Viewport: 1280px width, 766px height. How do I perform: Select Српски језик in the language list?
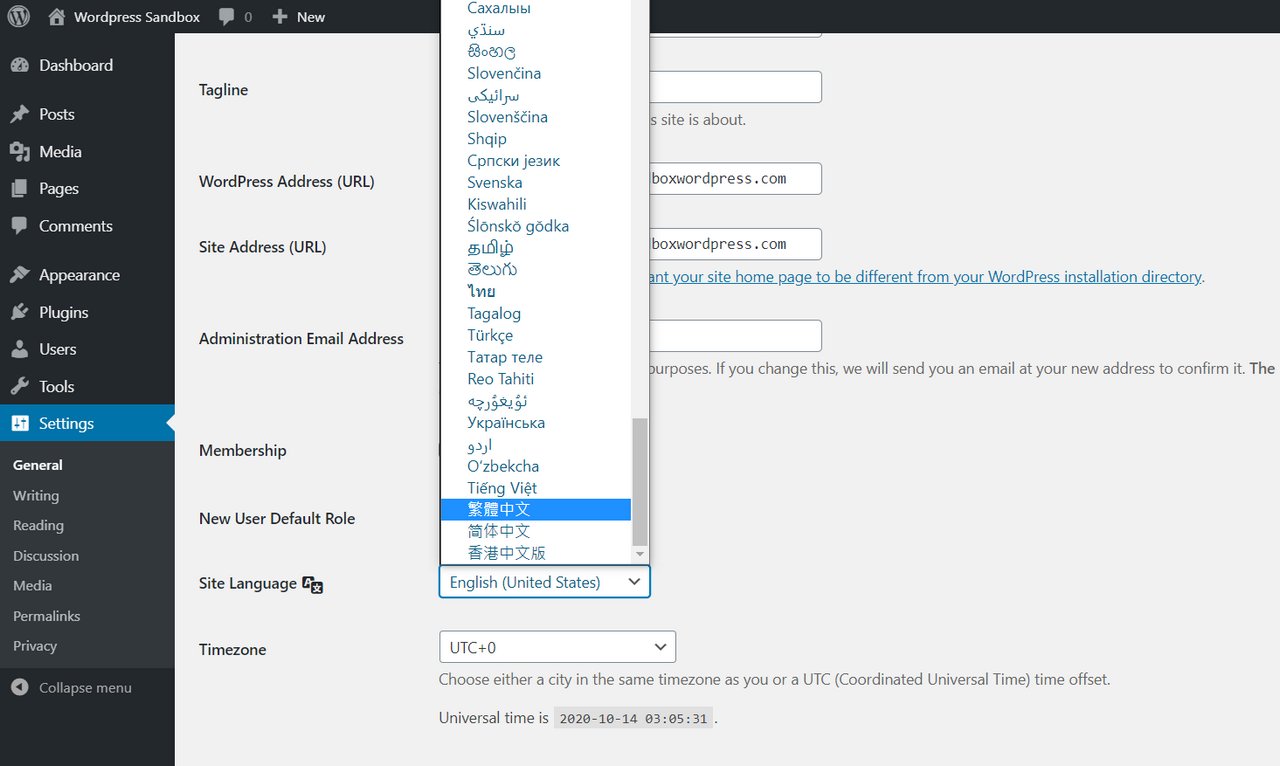pyautogui.click(x=536, y=161)
